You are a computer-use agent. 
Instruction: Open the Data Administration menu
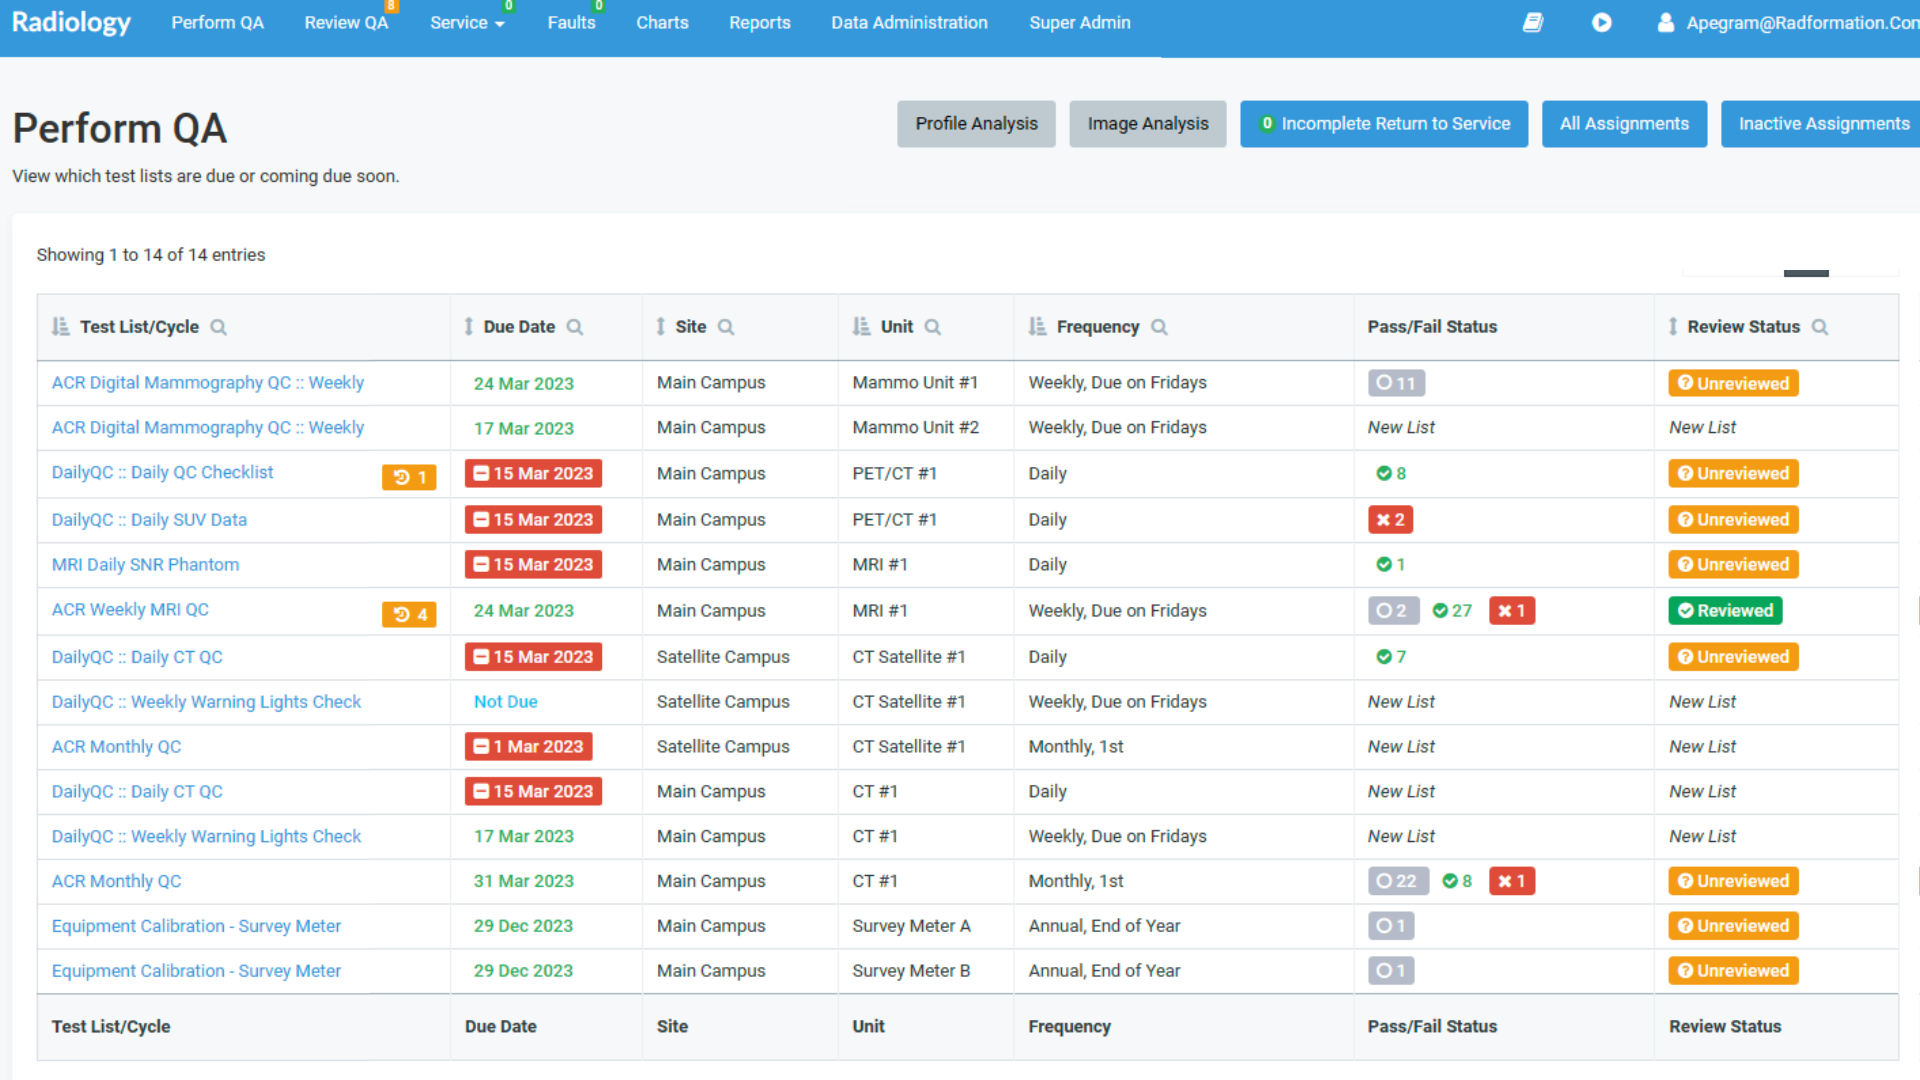[908, 22]
